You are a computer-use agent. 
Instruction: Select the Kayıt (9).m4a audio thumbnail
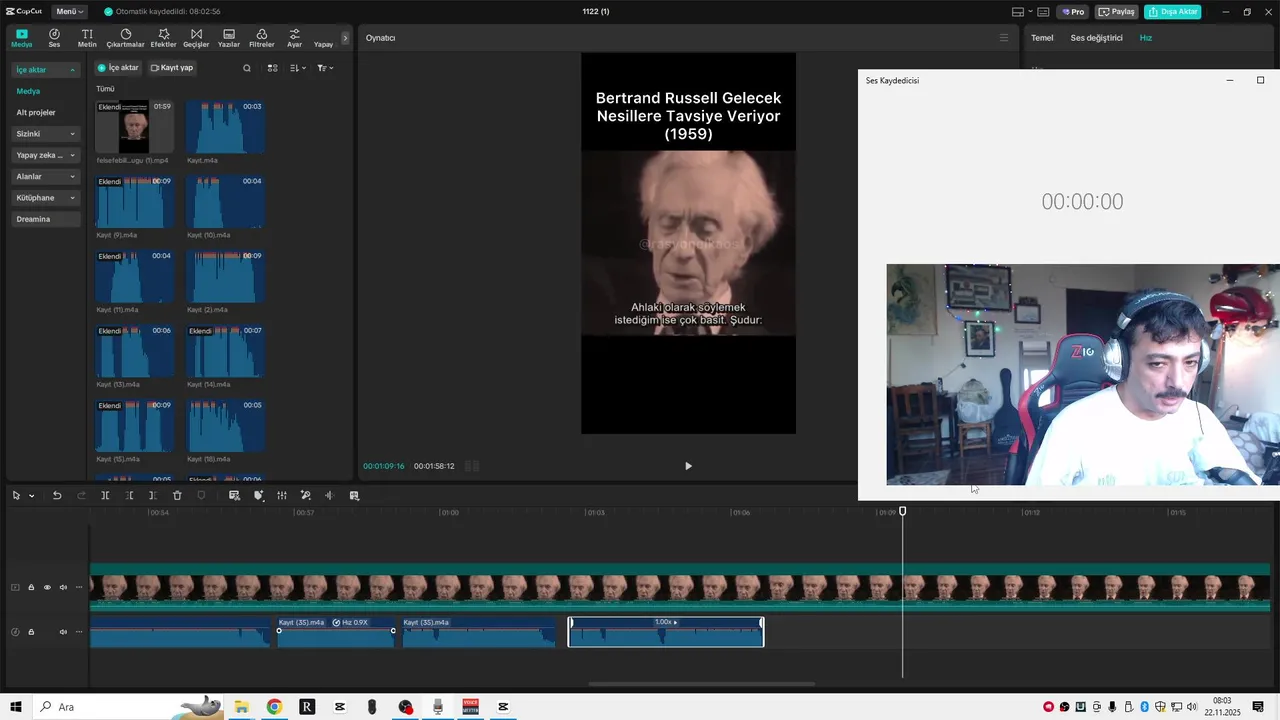tap(135, 201)
